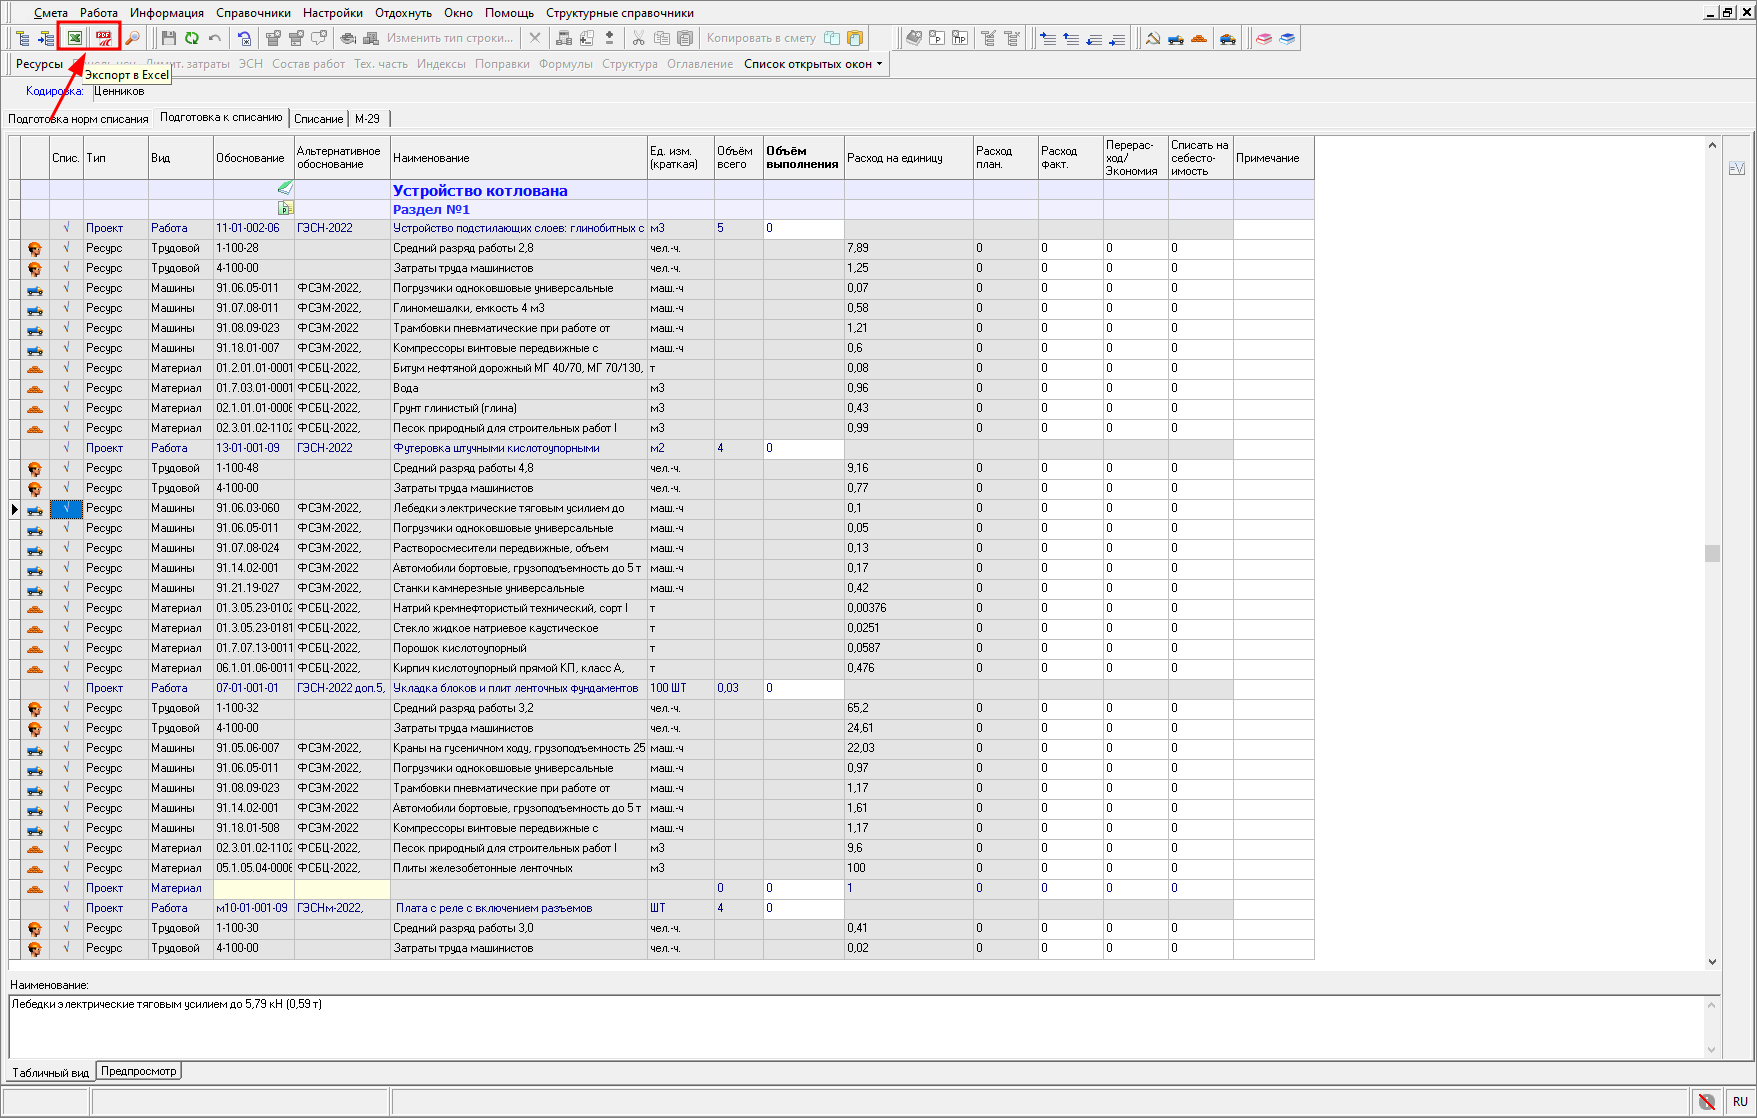
Task: Click the Export to Excel icon
Action: [x=75, y=38]
